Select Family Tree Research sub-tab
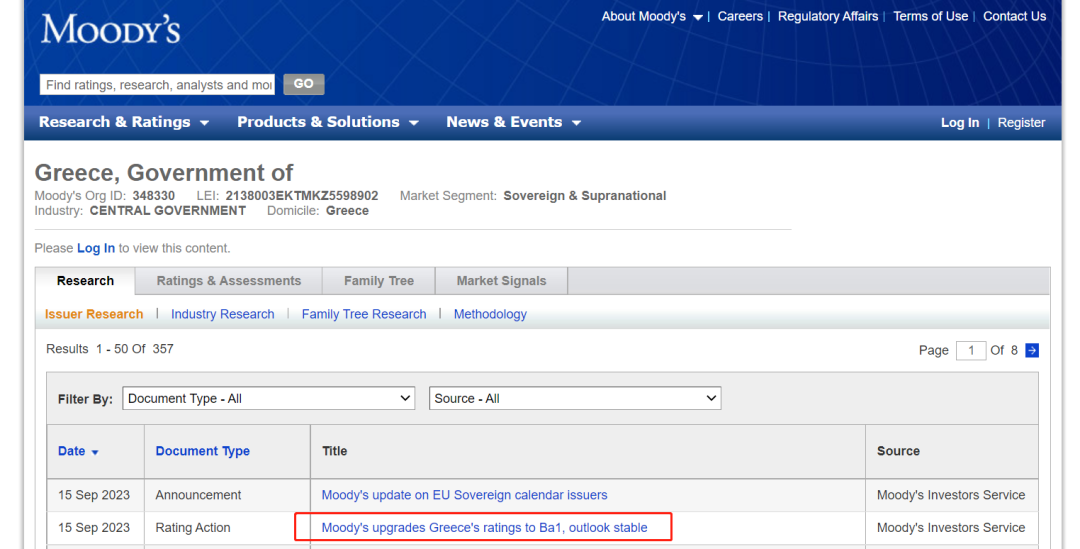Viewport: 1080px width, 549px height. pos(364,314)
